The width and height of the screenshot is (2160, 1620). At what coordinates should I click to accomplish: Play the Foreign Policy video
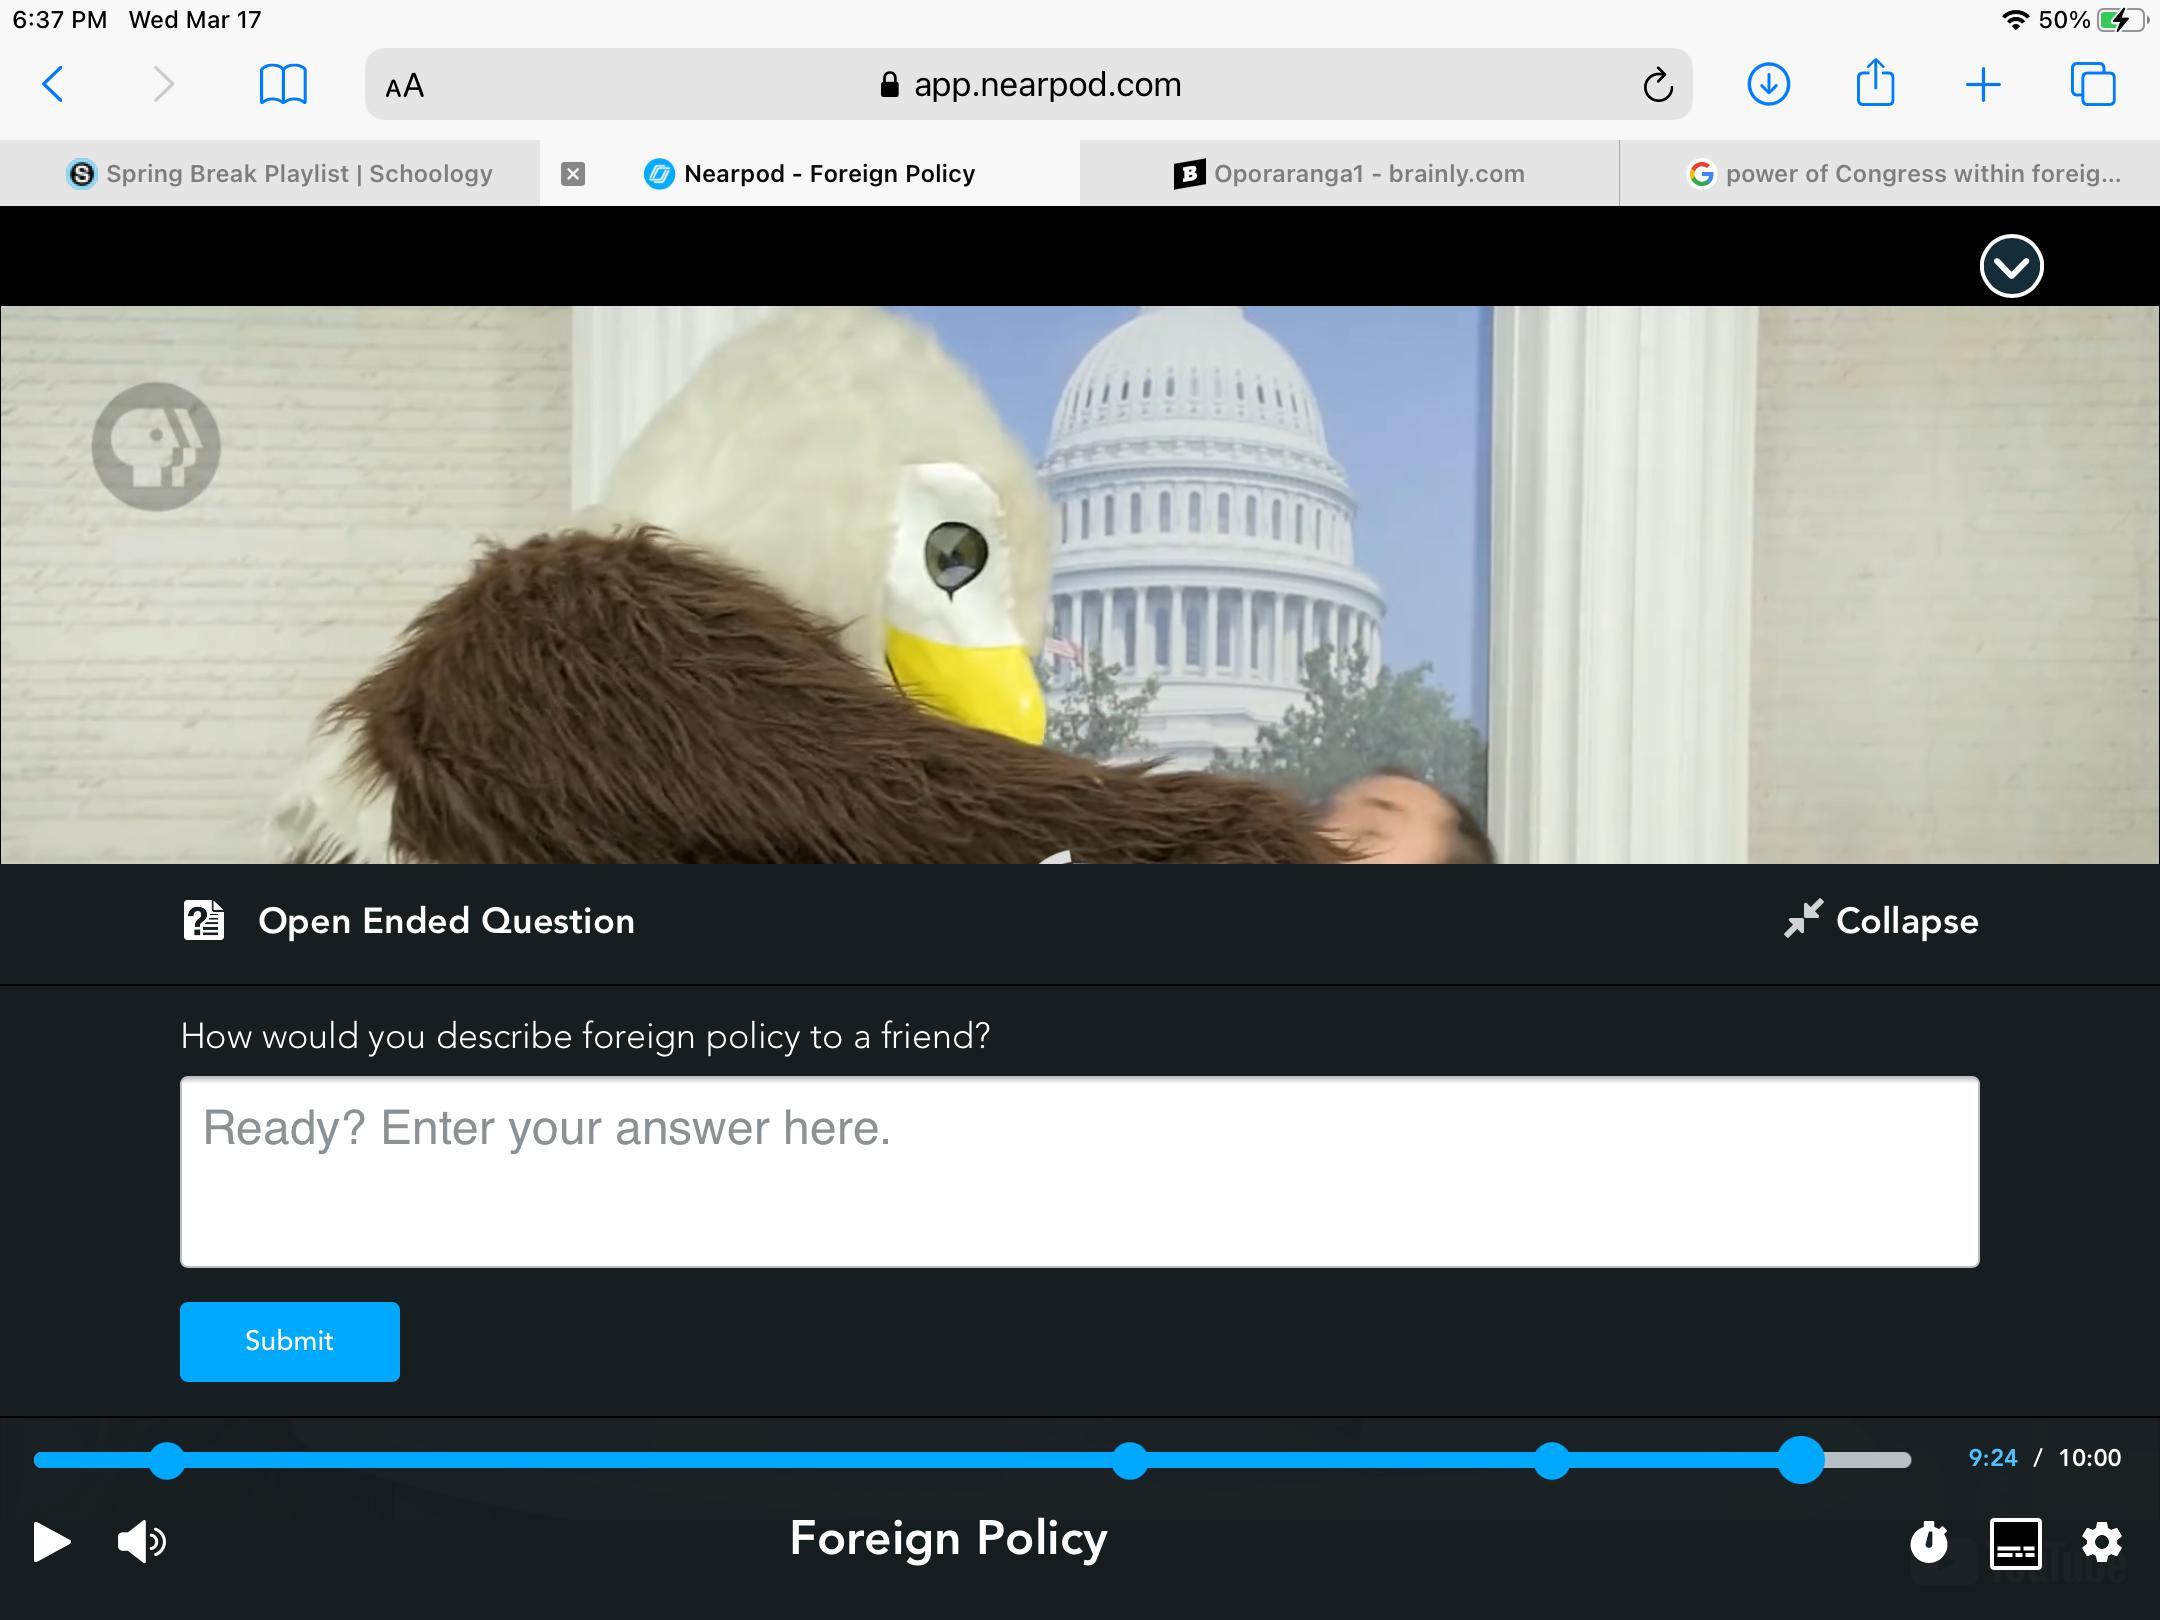click(x=51, y=1541)
